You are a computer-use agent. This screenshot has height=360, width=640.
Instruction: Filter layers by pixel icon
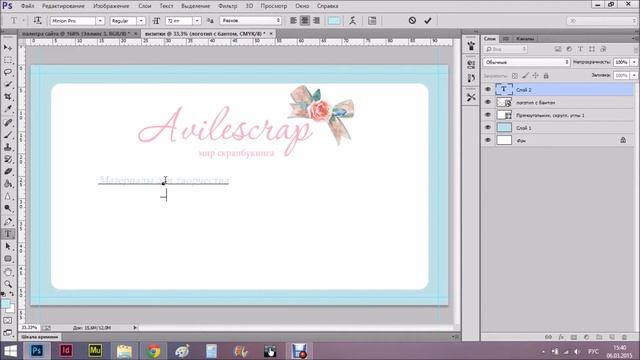(558, 49)
